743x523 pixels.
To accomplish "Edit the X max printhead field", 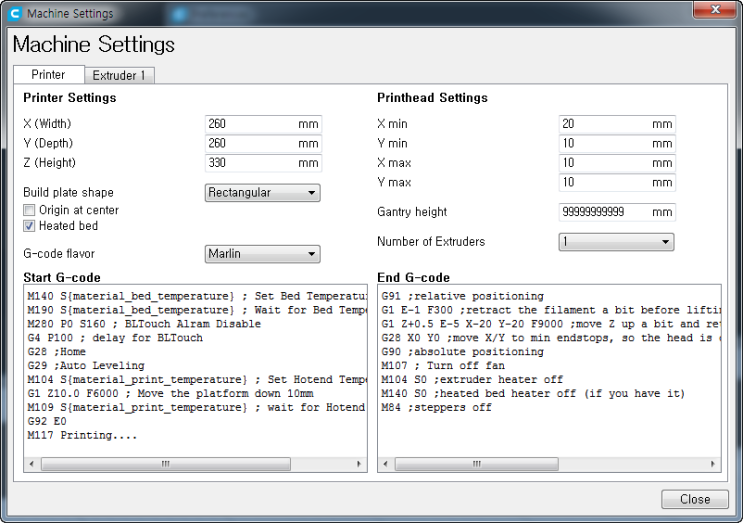I will (x=617, y=163).
